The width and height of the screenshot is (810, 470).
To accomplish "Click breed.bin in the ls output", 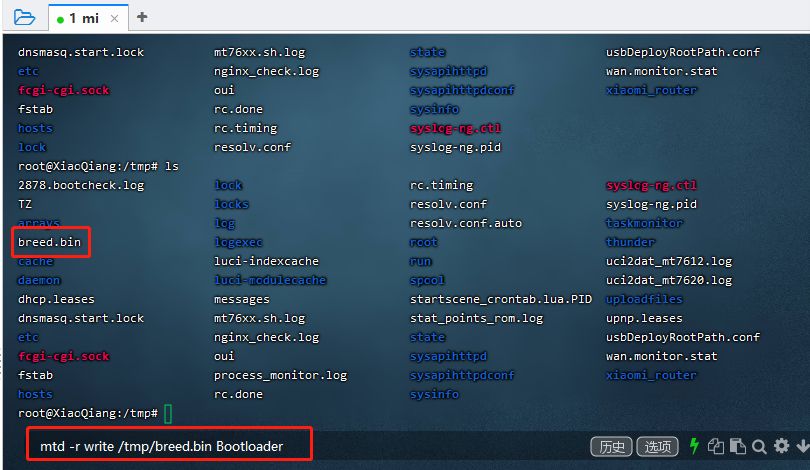I will coord(50,242).
